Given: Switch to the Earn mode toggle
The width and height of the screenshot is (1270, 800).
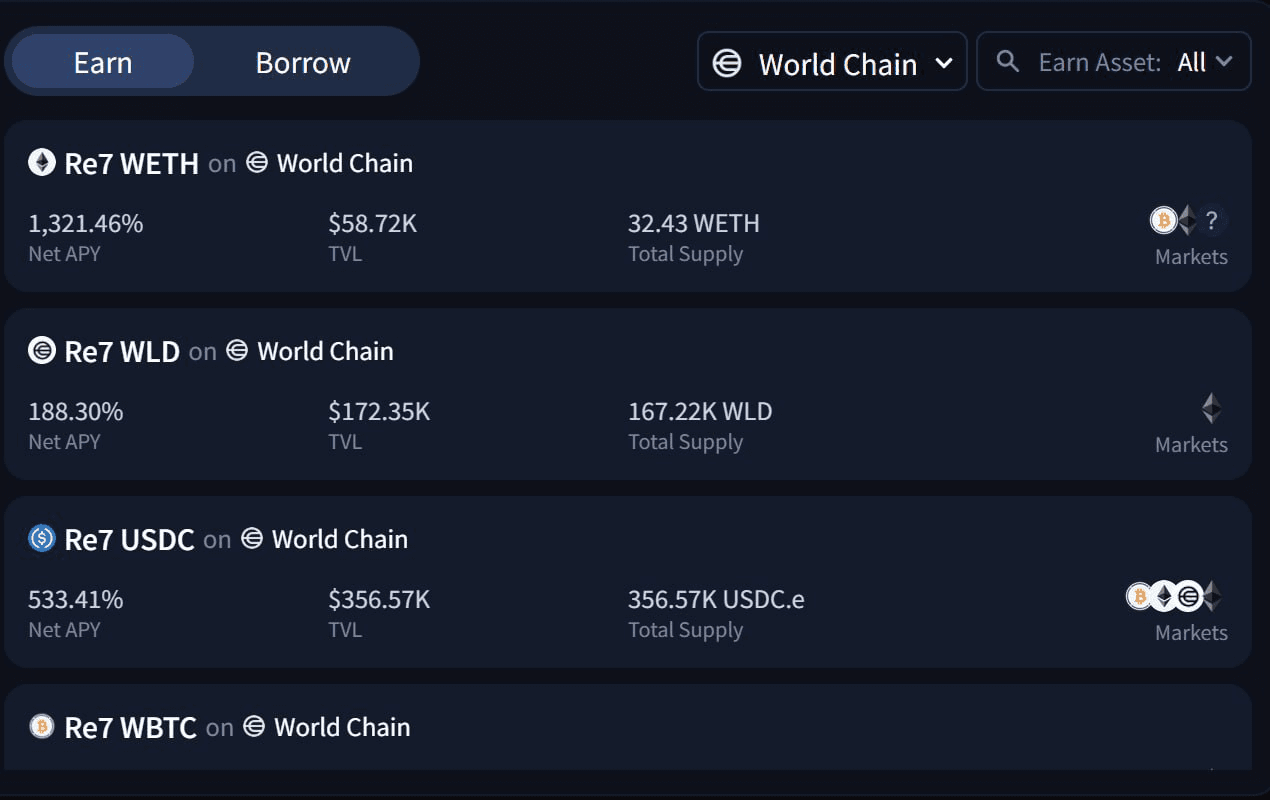Looking at the screenshot, I should coord(103,62).
